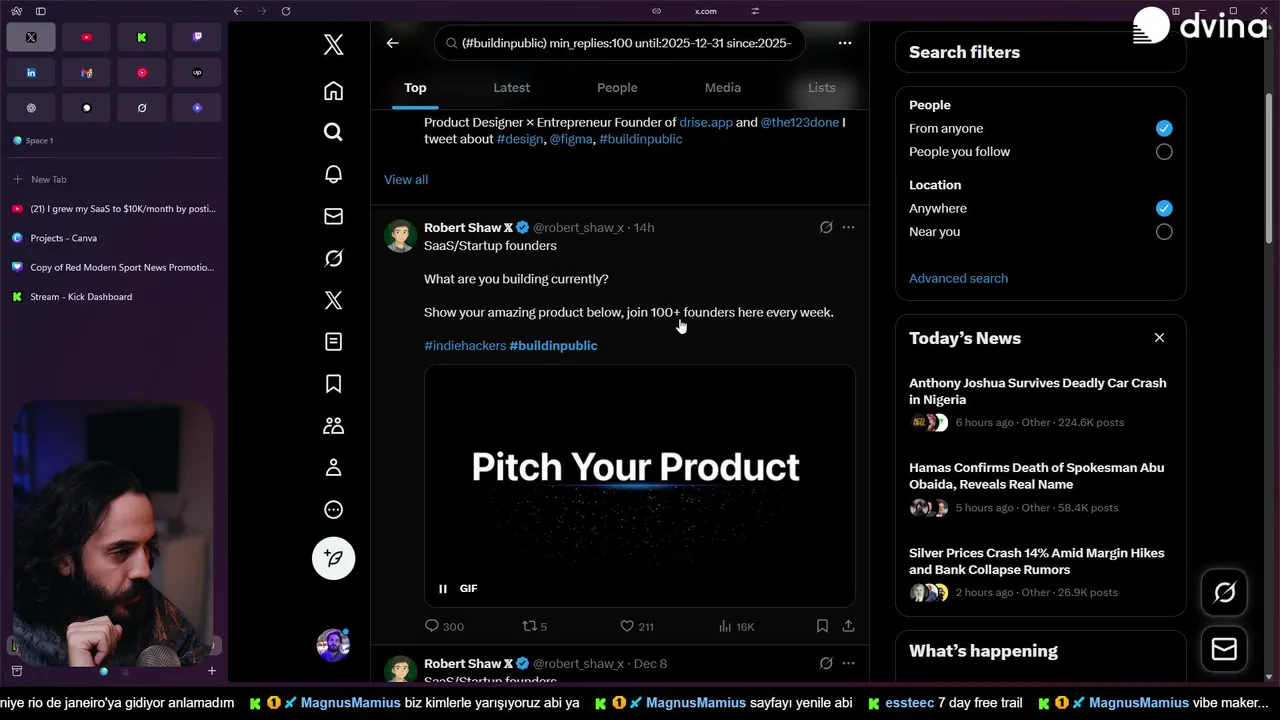The image size is (1280, 720).
Task: Open Messages envelope icon in sidebar
Action: (x=334, y=216)
